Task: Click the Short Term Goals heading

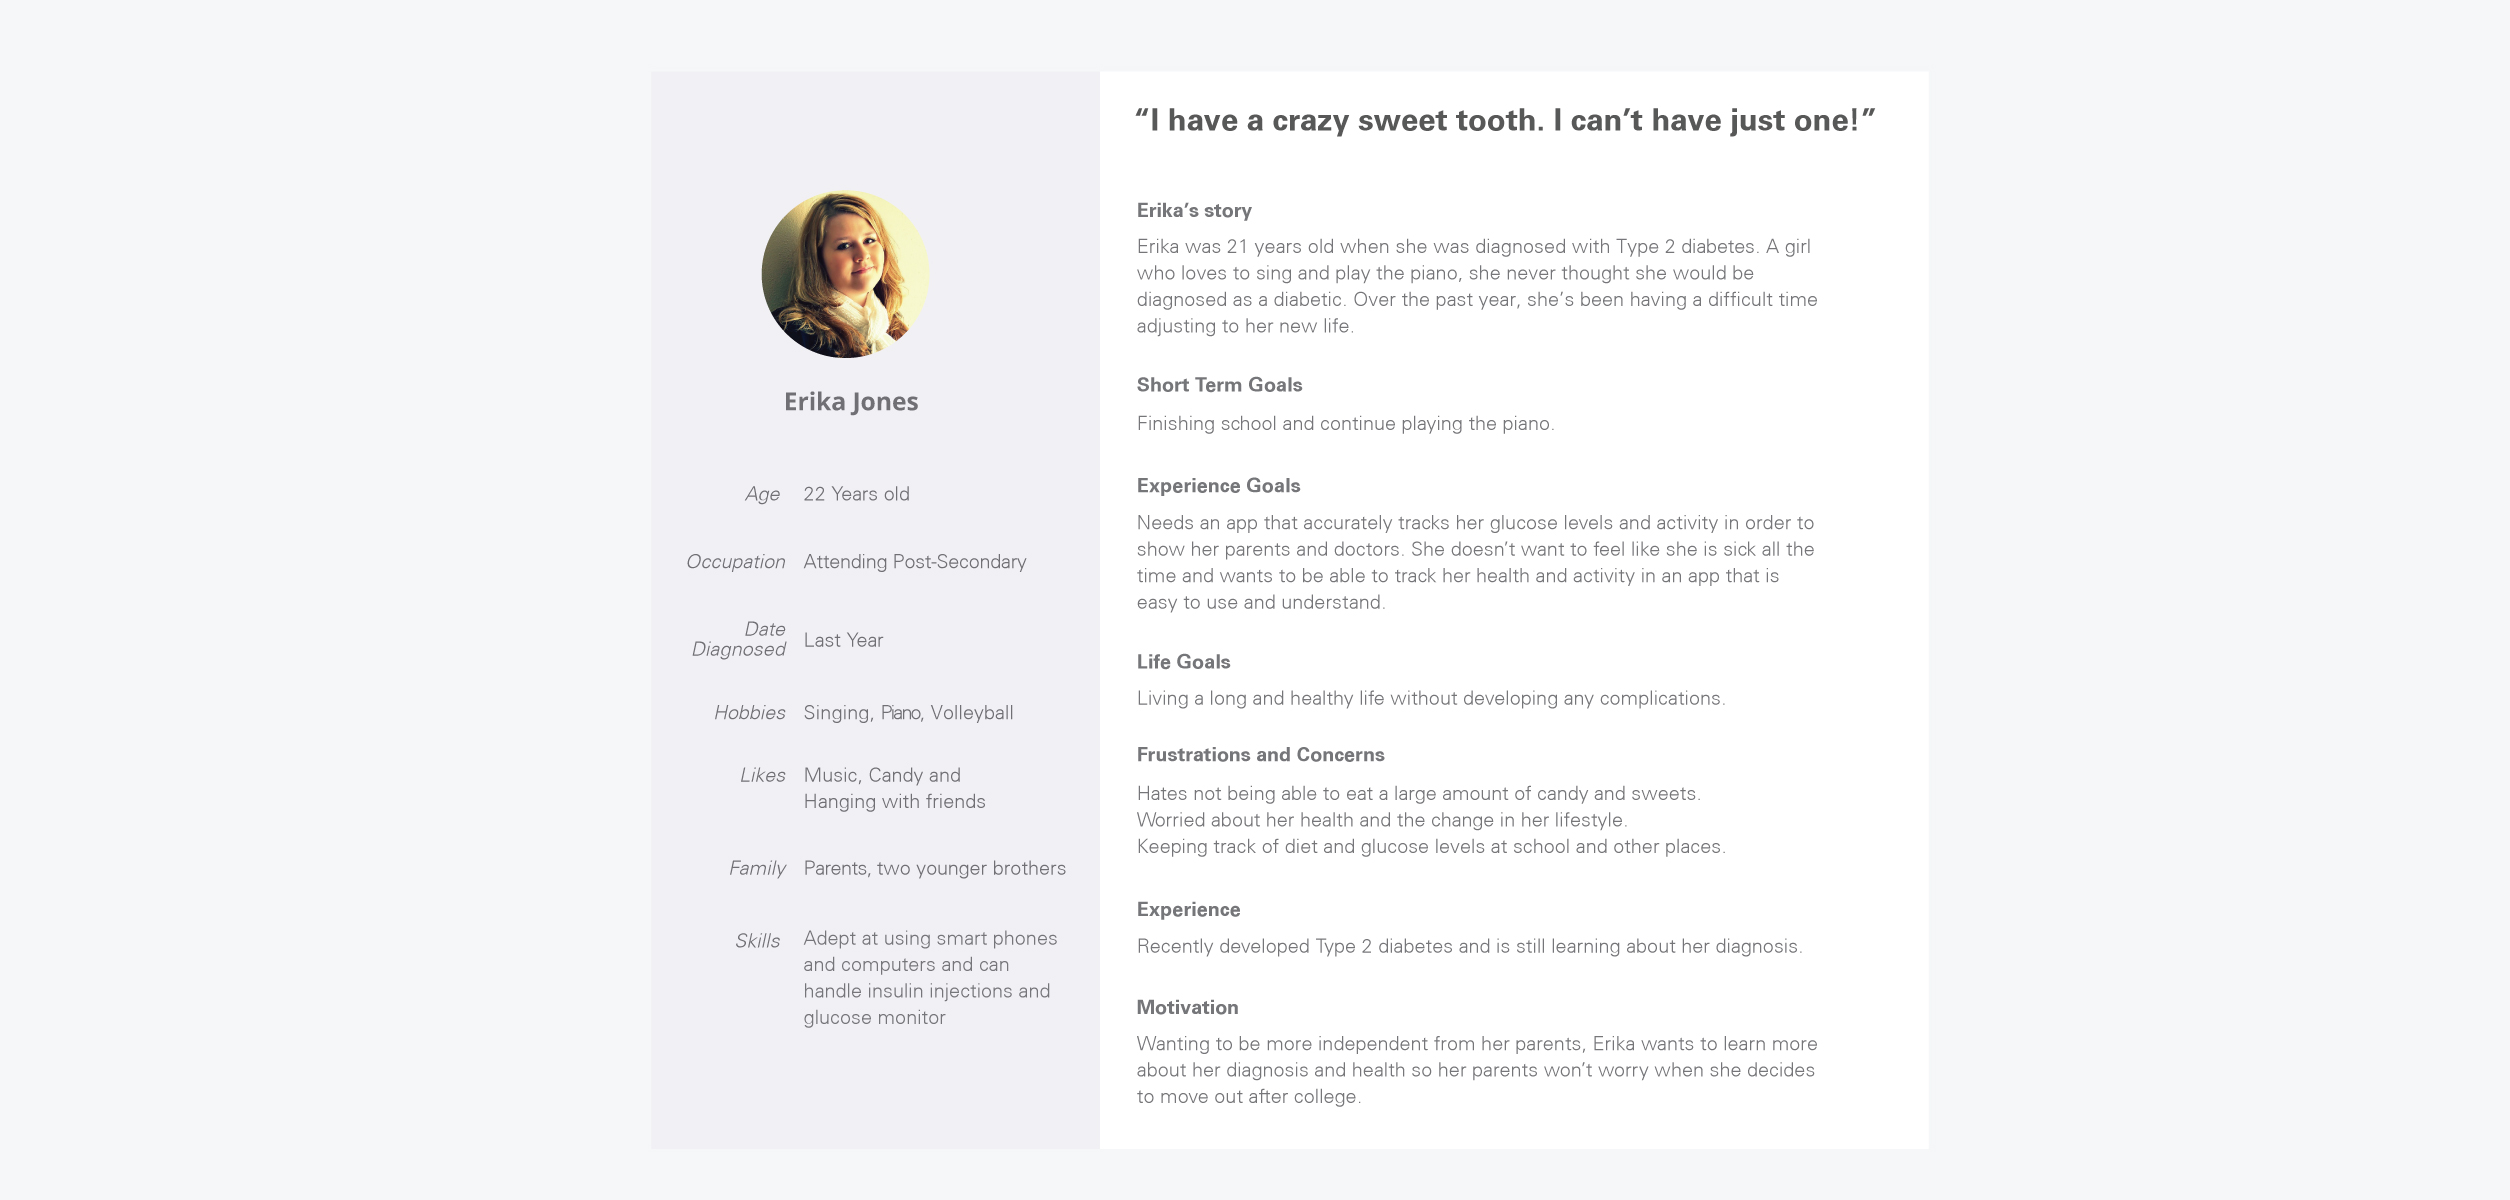Action: (1219, 385)
